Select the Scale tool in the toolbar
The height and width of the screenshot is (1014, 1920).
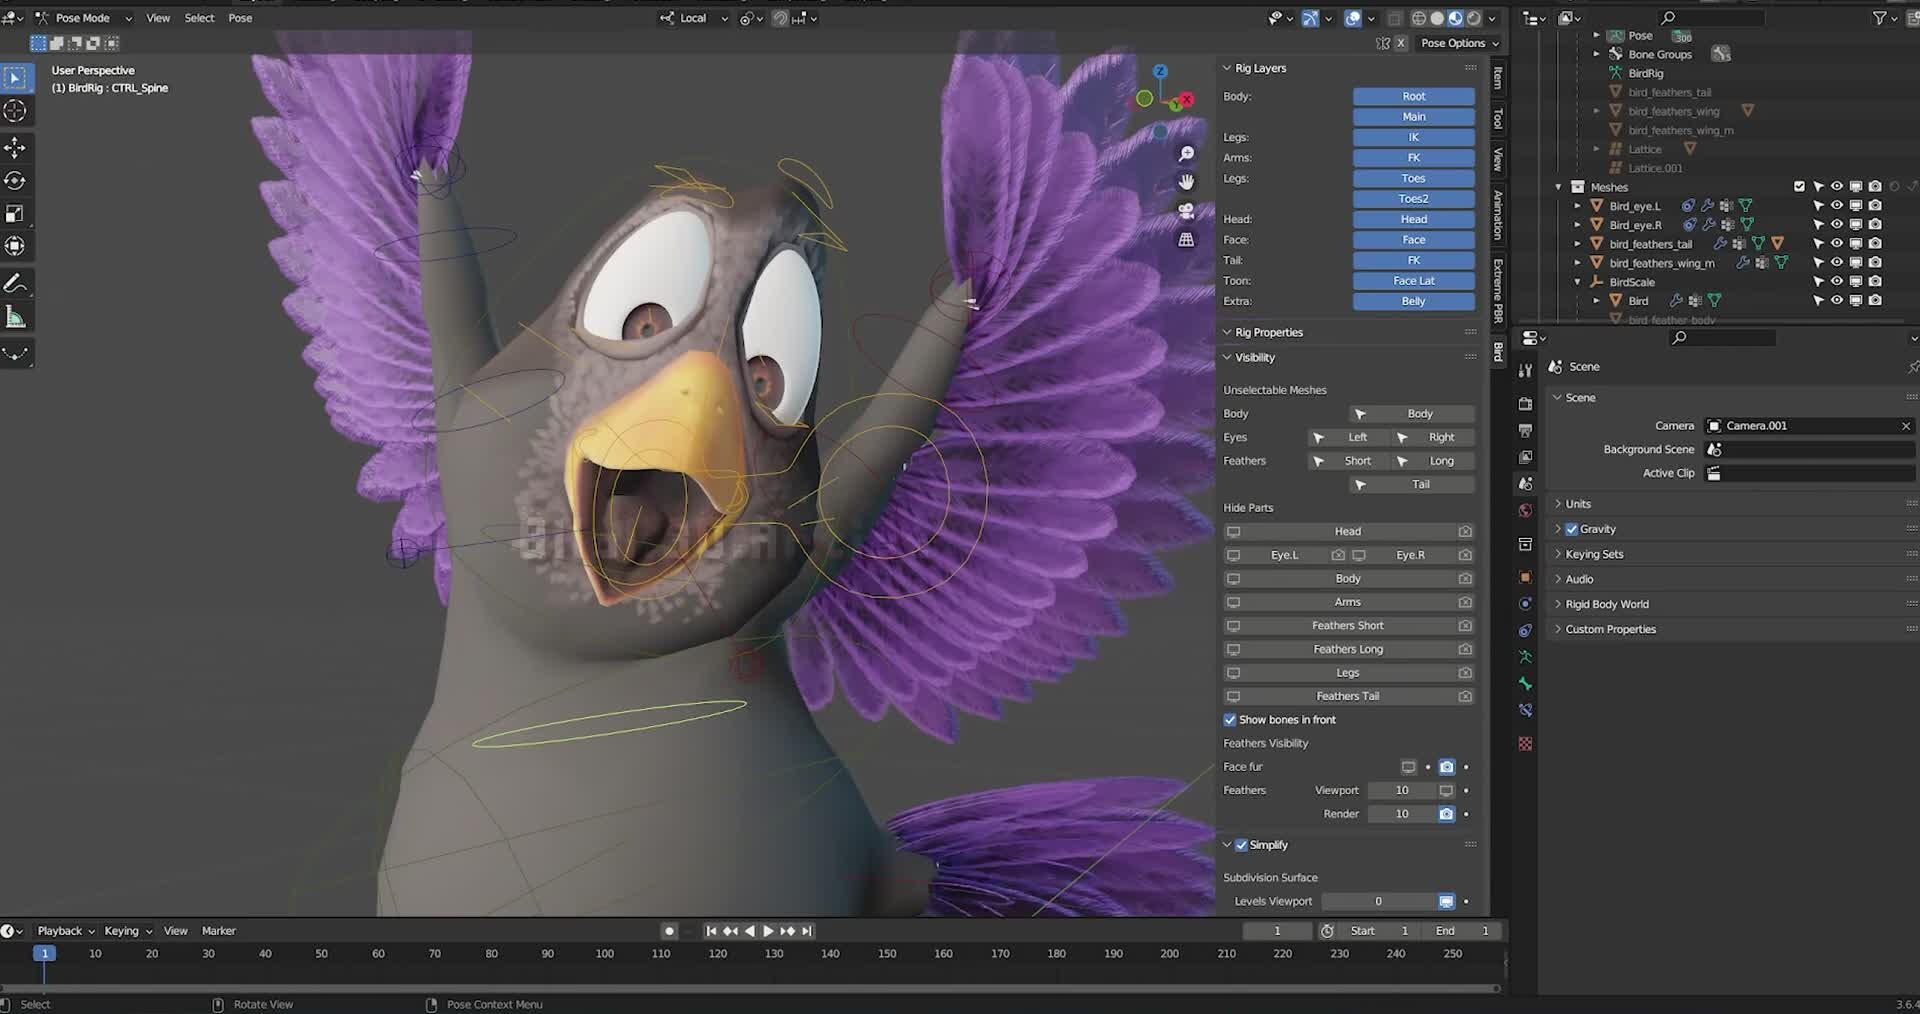click(15, 214)
